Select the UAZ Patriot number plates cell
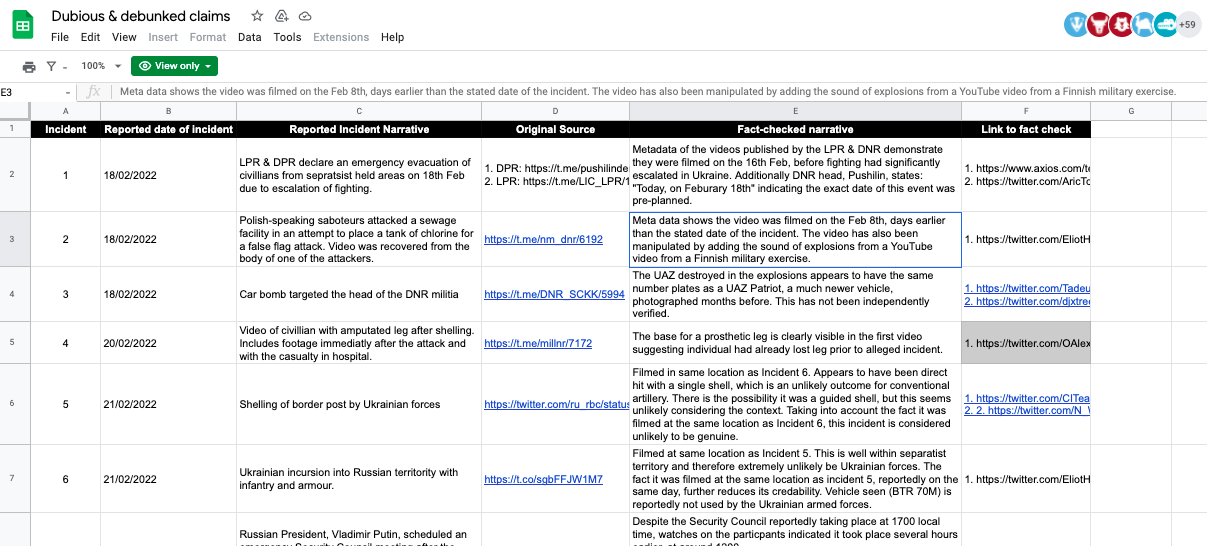The image size is (1207, 546). (x=795, y=294)
